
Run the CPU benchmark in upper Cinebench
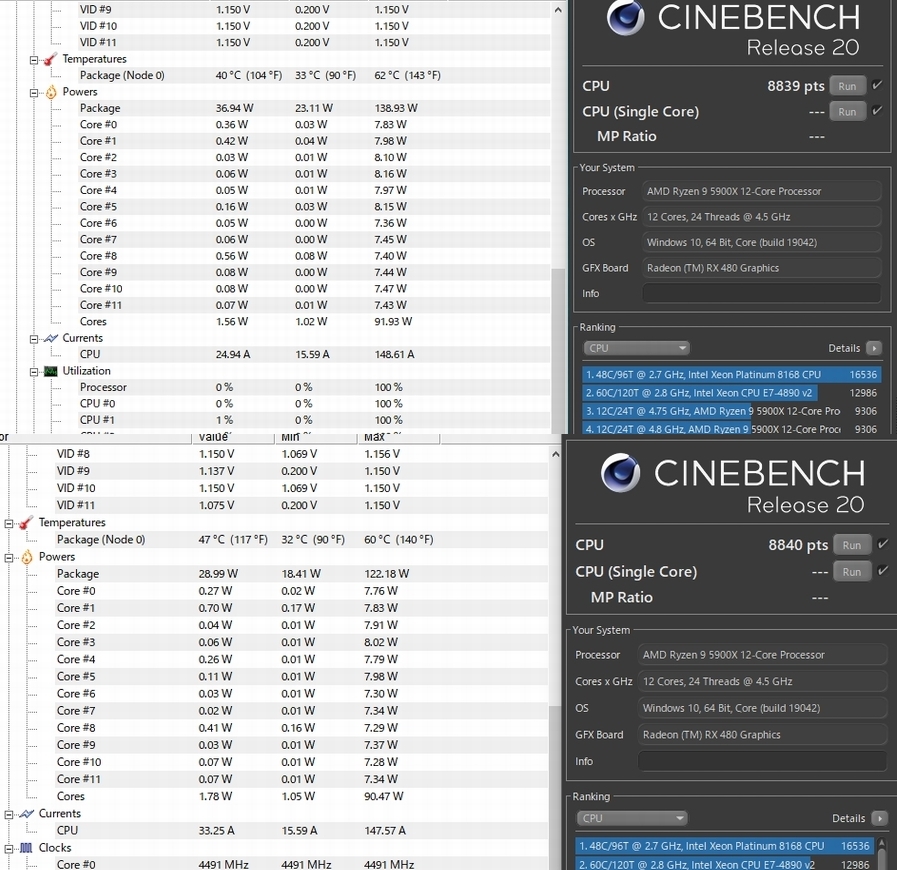coord(847,86)
